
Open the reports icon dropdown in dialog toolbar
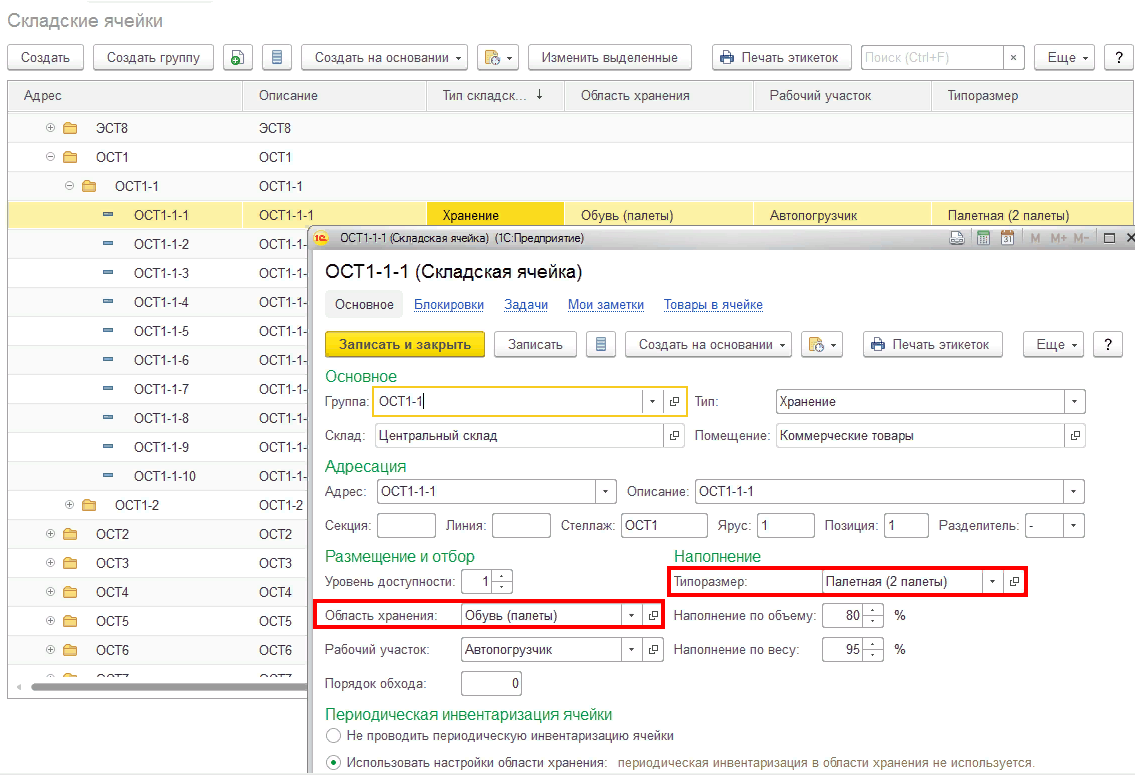click(822, 344)
